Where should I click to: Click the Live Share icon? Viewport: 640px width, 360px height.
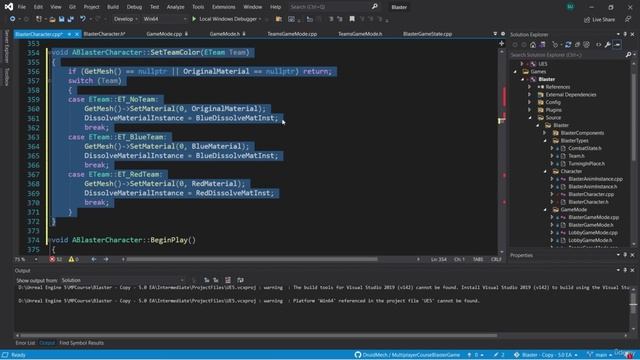[x=587, y=20]
